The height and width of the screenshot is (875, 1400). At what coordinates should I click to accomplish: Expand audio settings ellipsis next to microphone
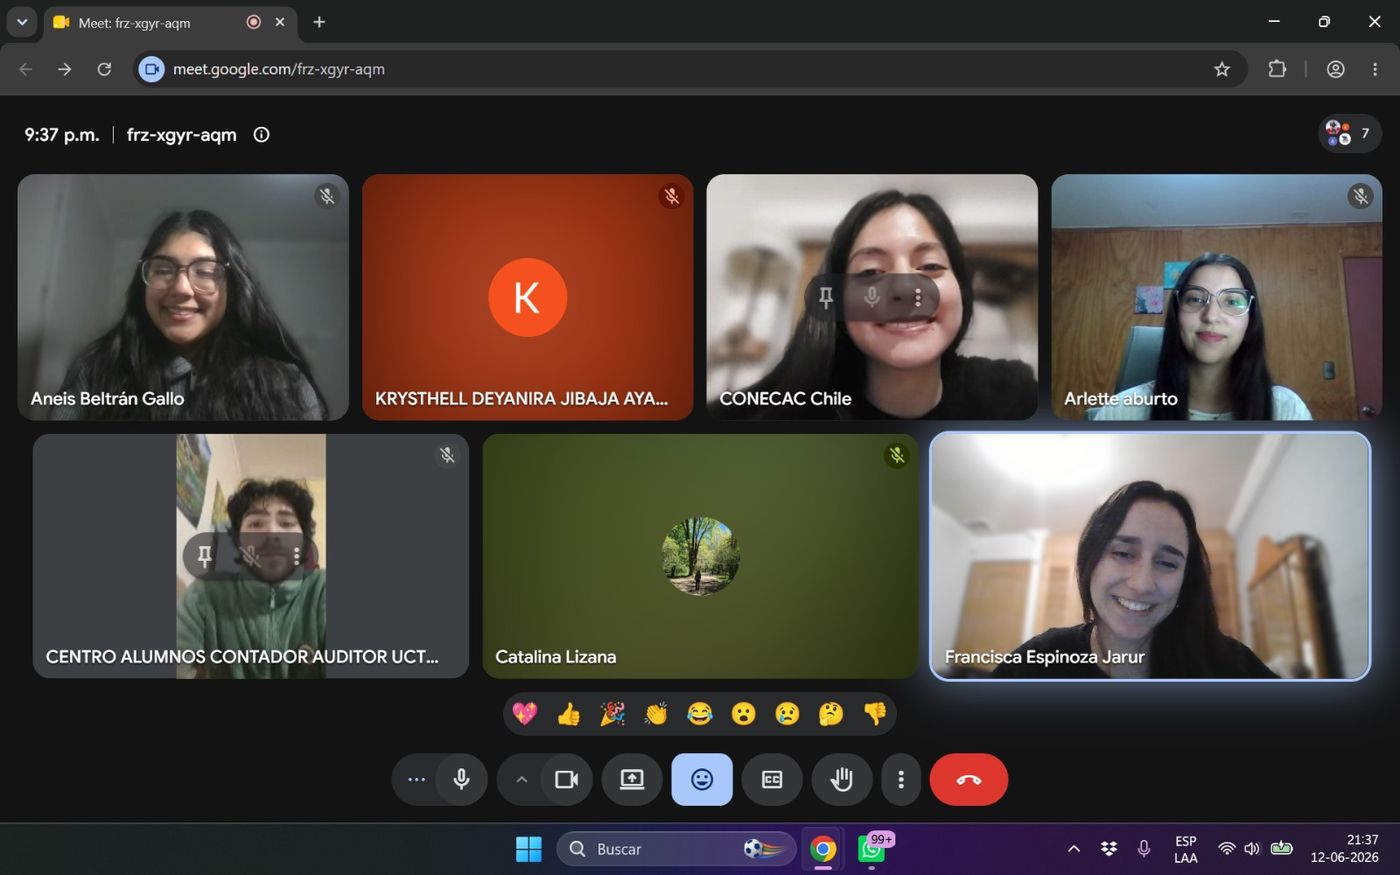pyautogui.click(x=416, y=780)
